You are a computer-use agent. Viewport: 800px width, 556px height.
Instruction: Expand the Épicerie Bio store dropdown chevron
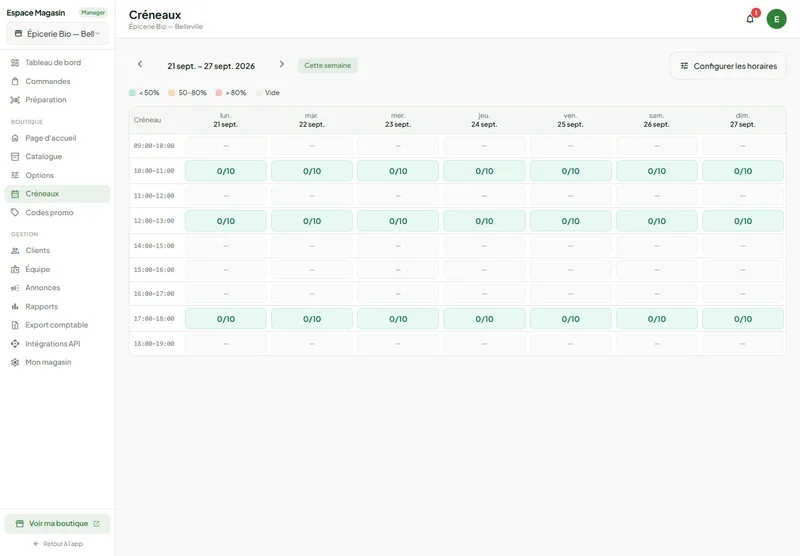tap(97, 34)
